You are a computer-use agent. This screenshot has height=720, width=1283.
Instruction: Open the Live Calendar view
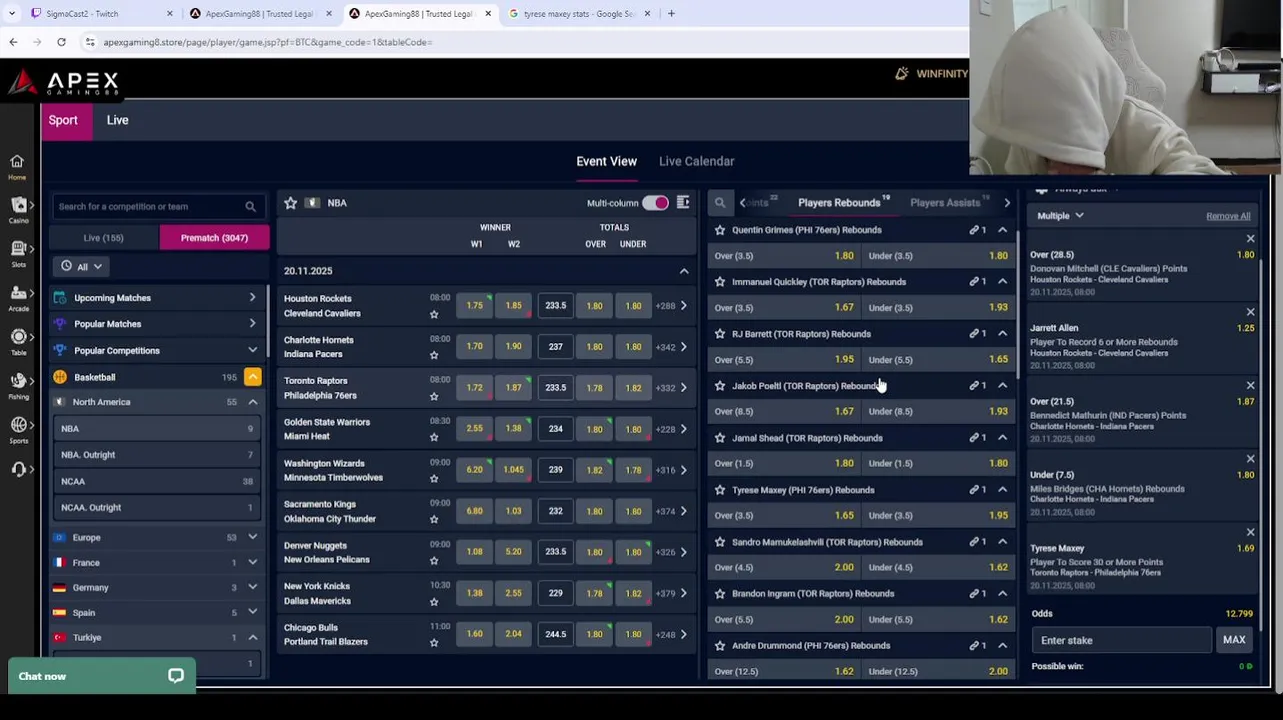coord(696,161)
